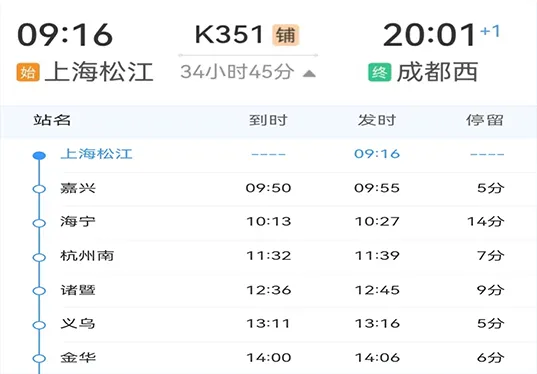Open the 上海松江 station row name
The width and height of the screenshot is (537, 374).
tap(96, 154)
